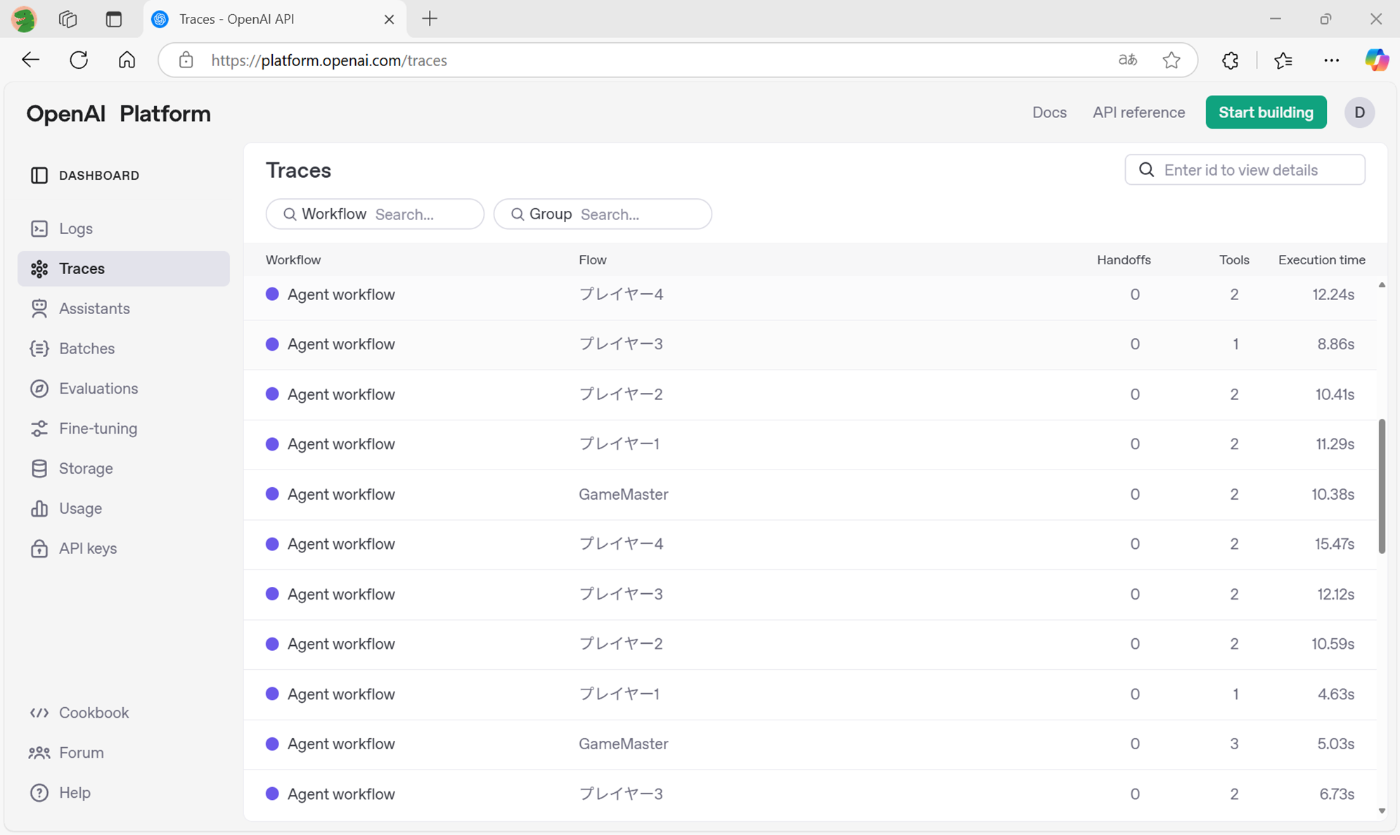The height and width of the screenshot is (835, 1400).
Task: Click the magnifier icon in trace id search
Action: [1147, 170]
